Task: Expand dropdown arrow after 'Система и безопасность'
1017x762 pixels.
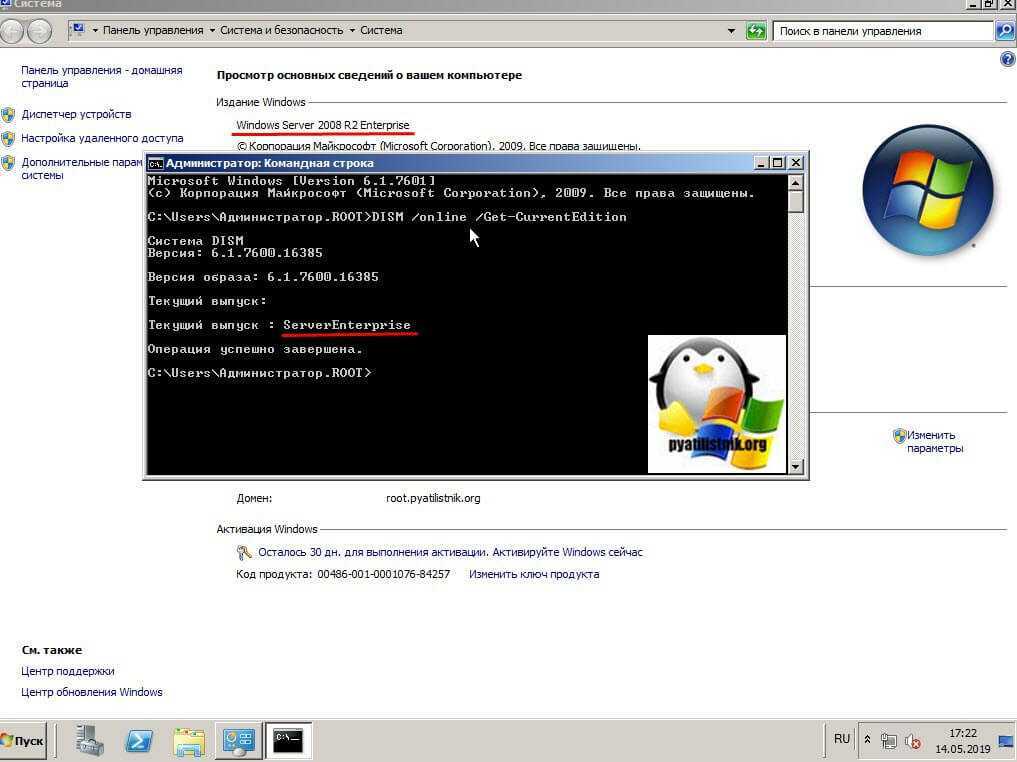Action: click(352, 31)
